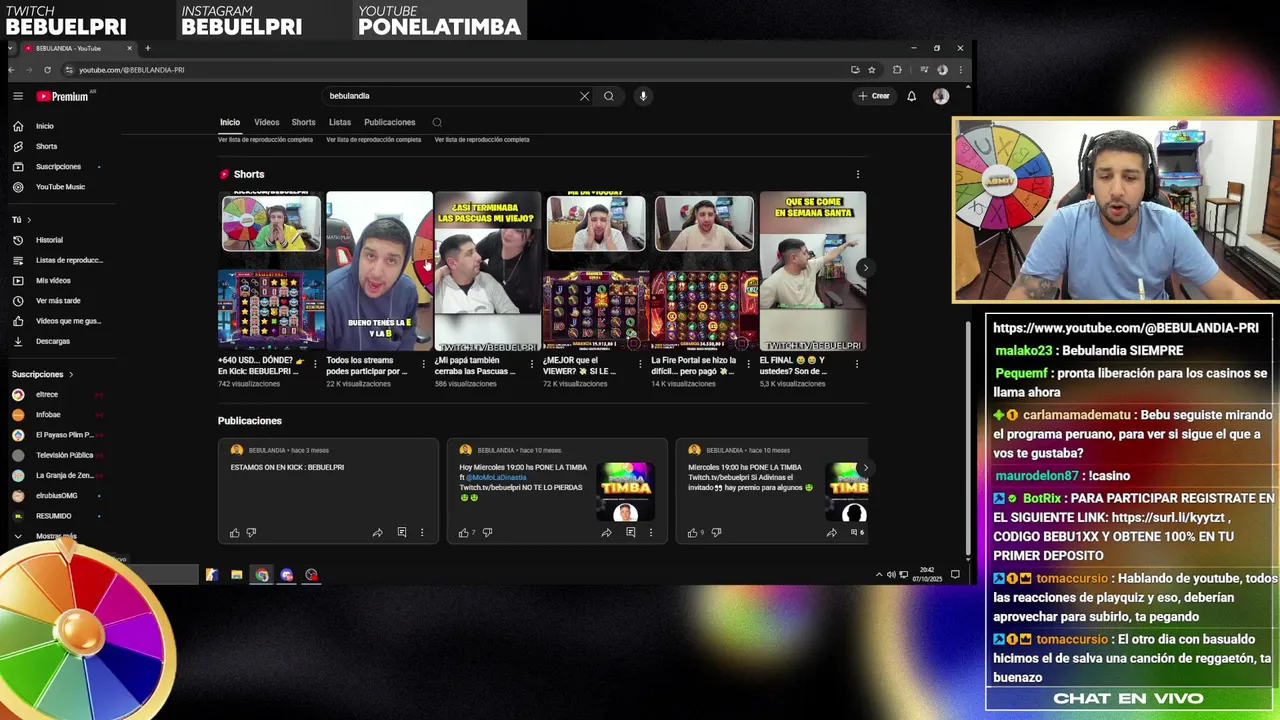
Task: Share the 'ESTAMOS ON EN KICK' post
Action: tap(377, 533)
